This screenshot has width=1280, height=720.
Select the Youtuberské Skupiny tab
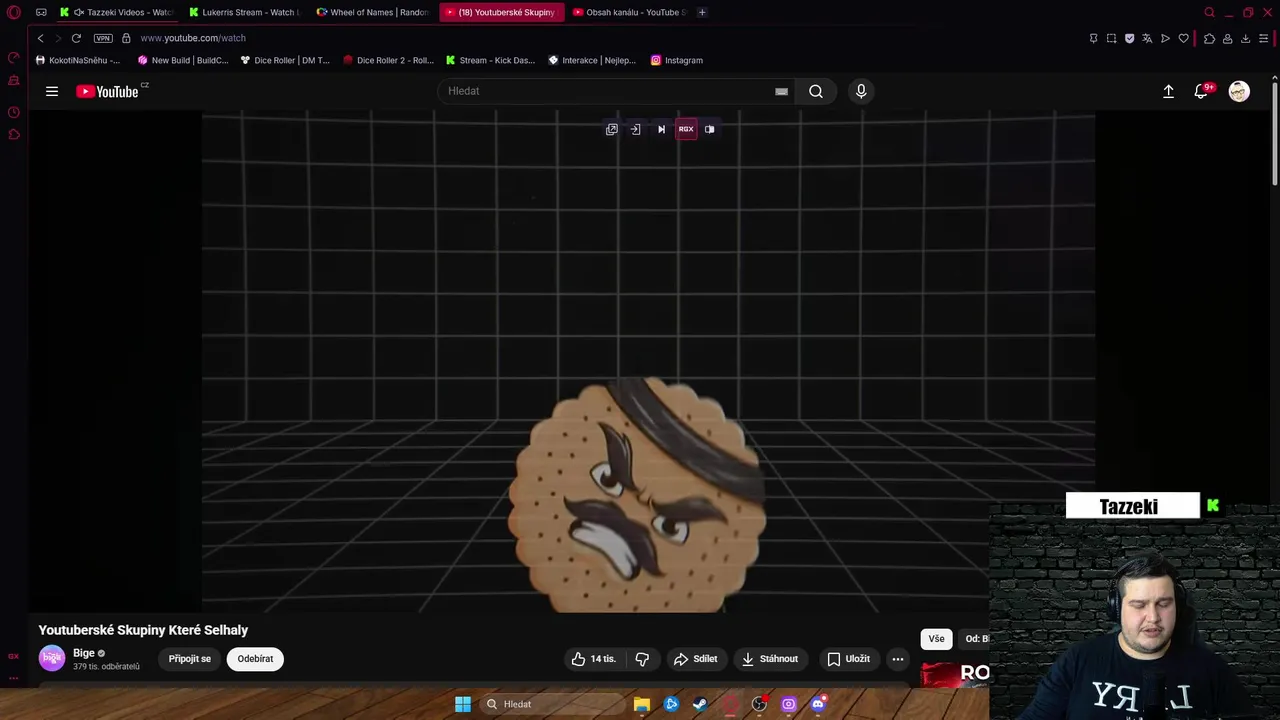click(501, 12)
